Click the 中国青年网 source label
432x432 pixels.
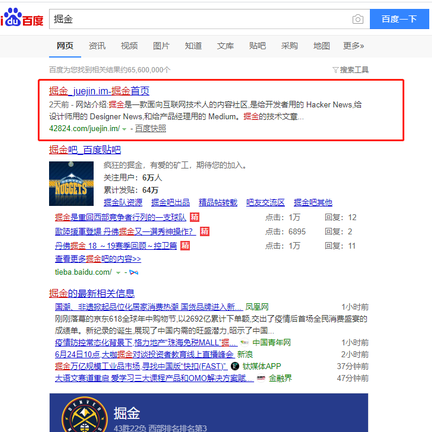click(272, 343)
